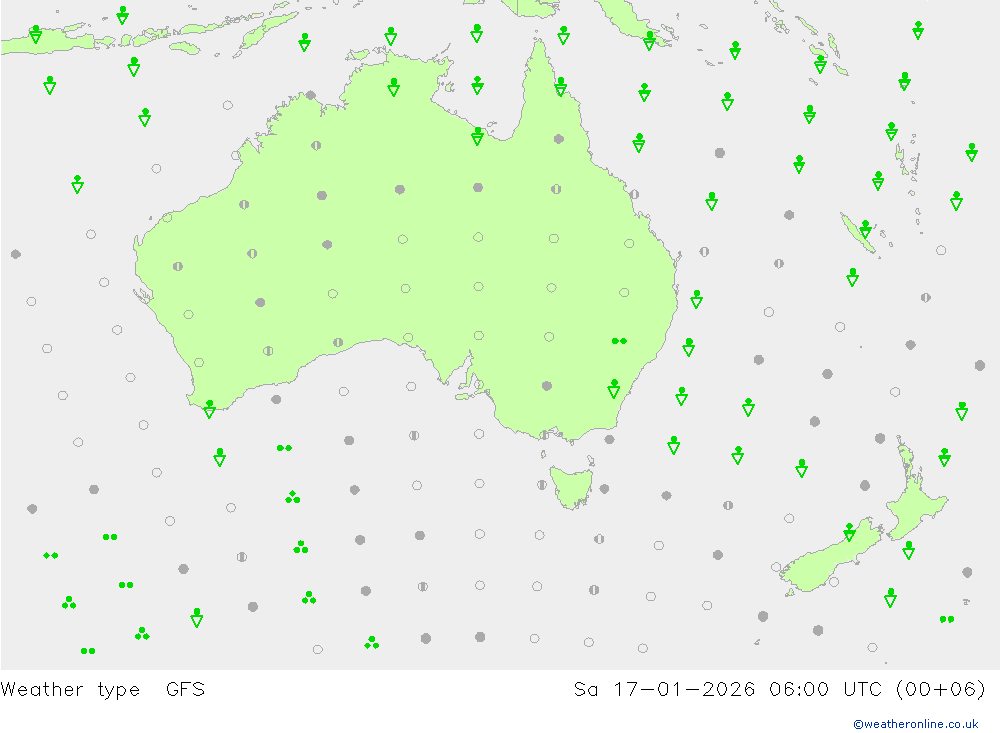The image size is (1000, 733).
Task: Click the shower symbol on Australia's southwest tip
Action: pos(209,409)
